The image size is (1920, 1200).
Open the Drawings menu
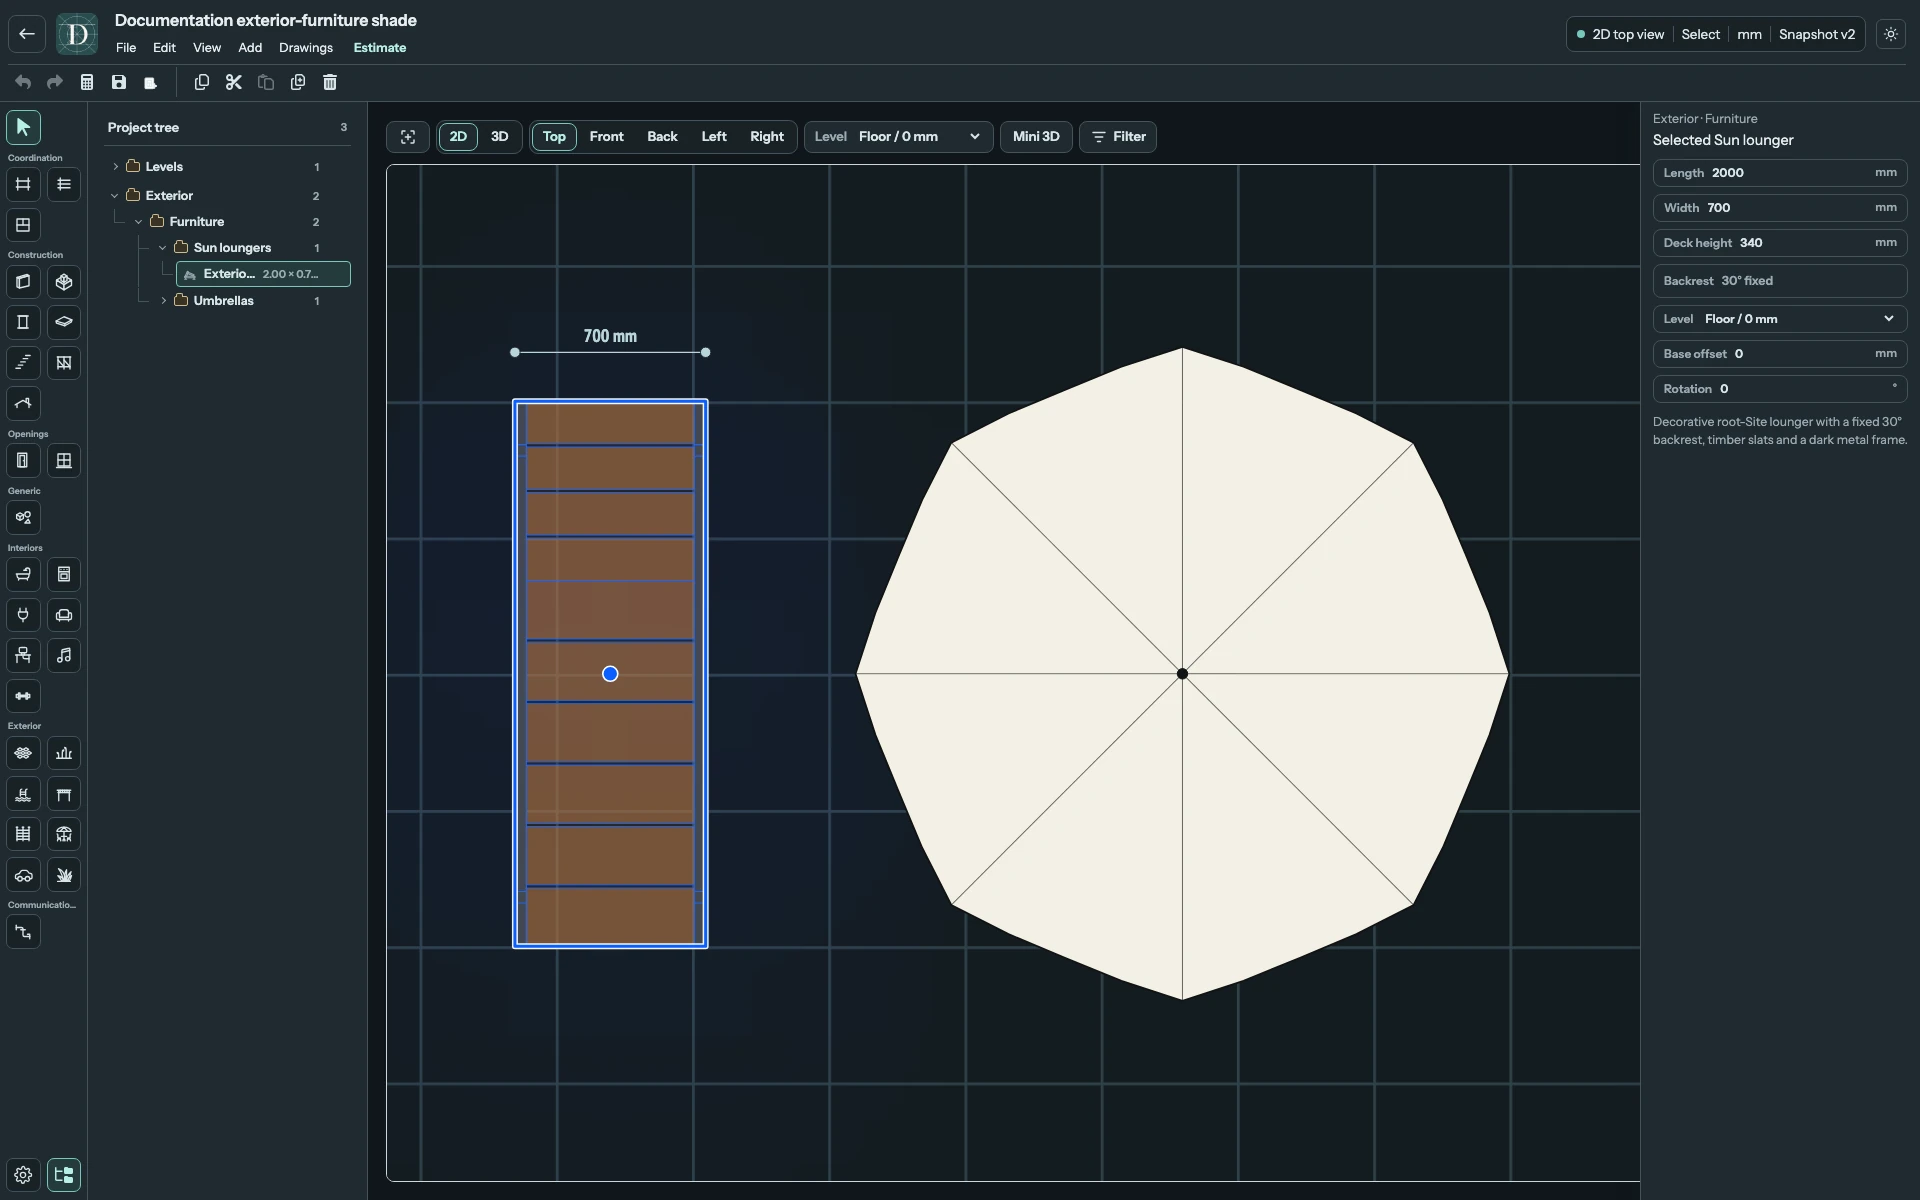(x=306, y=48)
